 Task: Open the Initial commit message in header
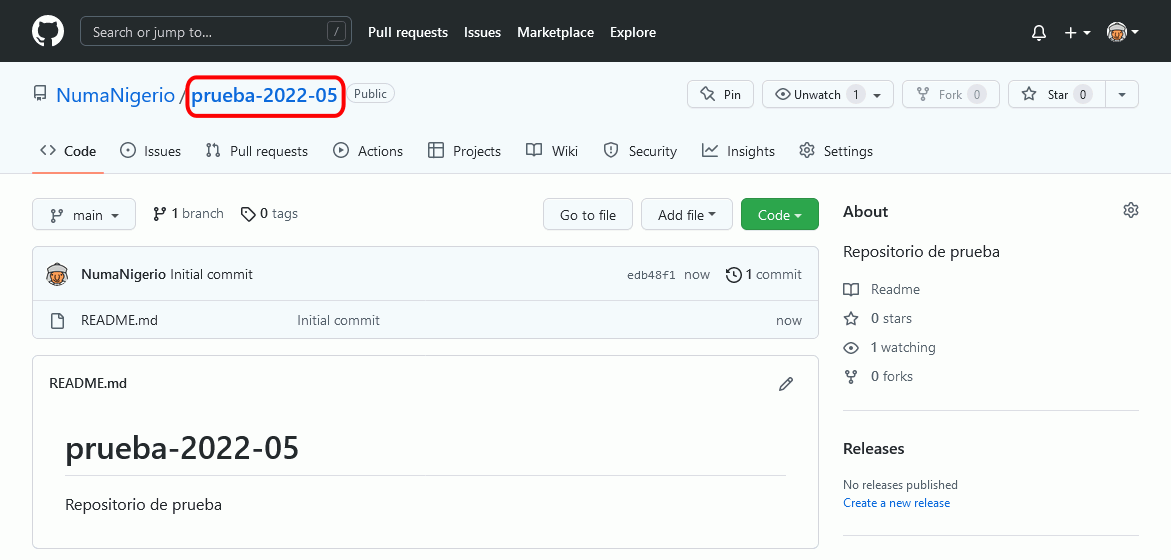pos(211,274)
